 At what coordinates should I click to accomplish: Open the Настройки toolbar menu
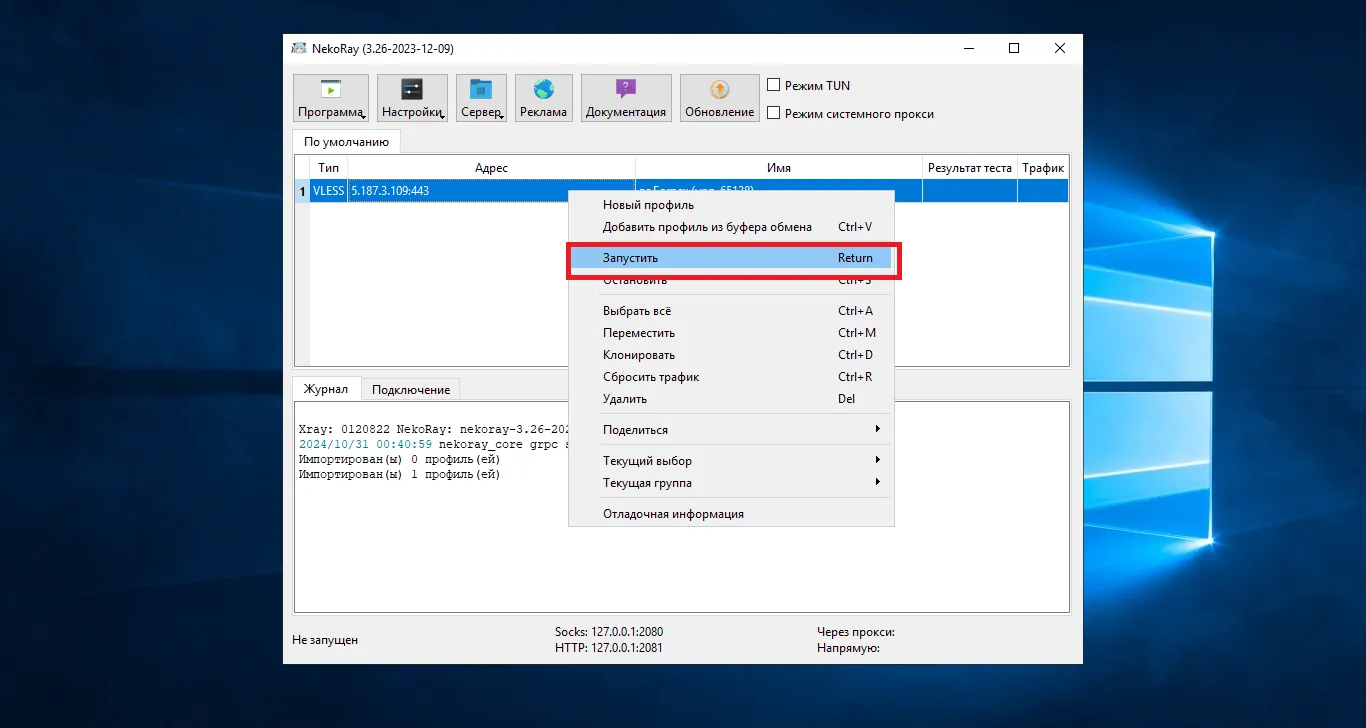click(x=412, y=98)
